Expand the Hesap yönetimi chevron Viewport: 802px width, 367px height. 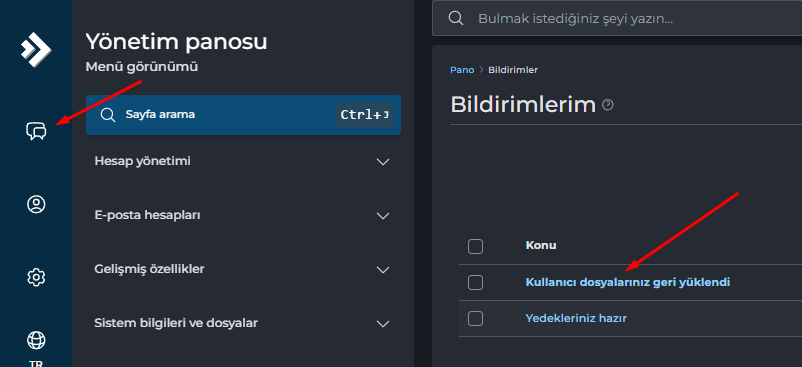coord(383,162)
